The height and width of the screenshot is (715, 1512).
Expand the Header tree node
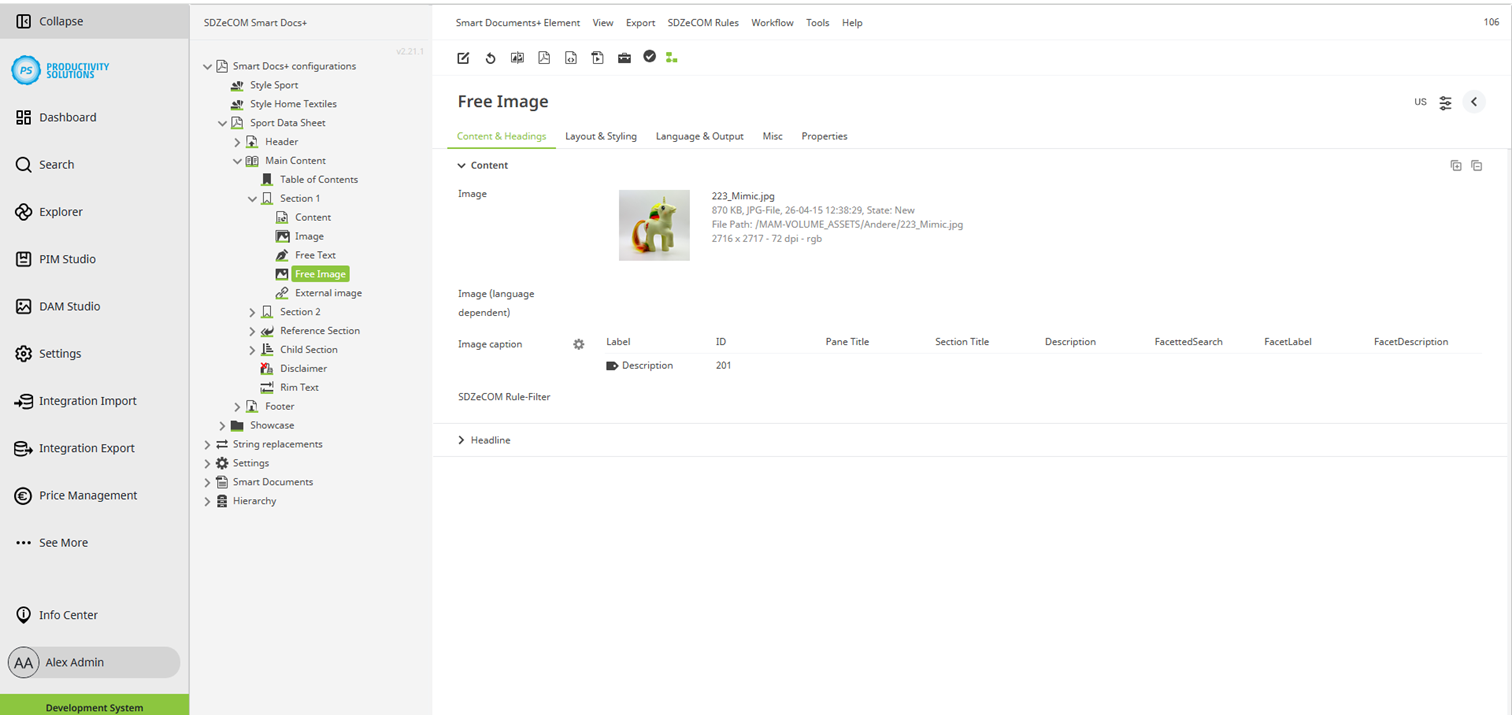pos(238,142)
